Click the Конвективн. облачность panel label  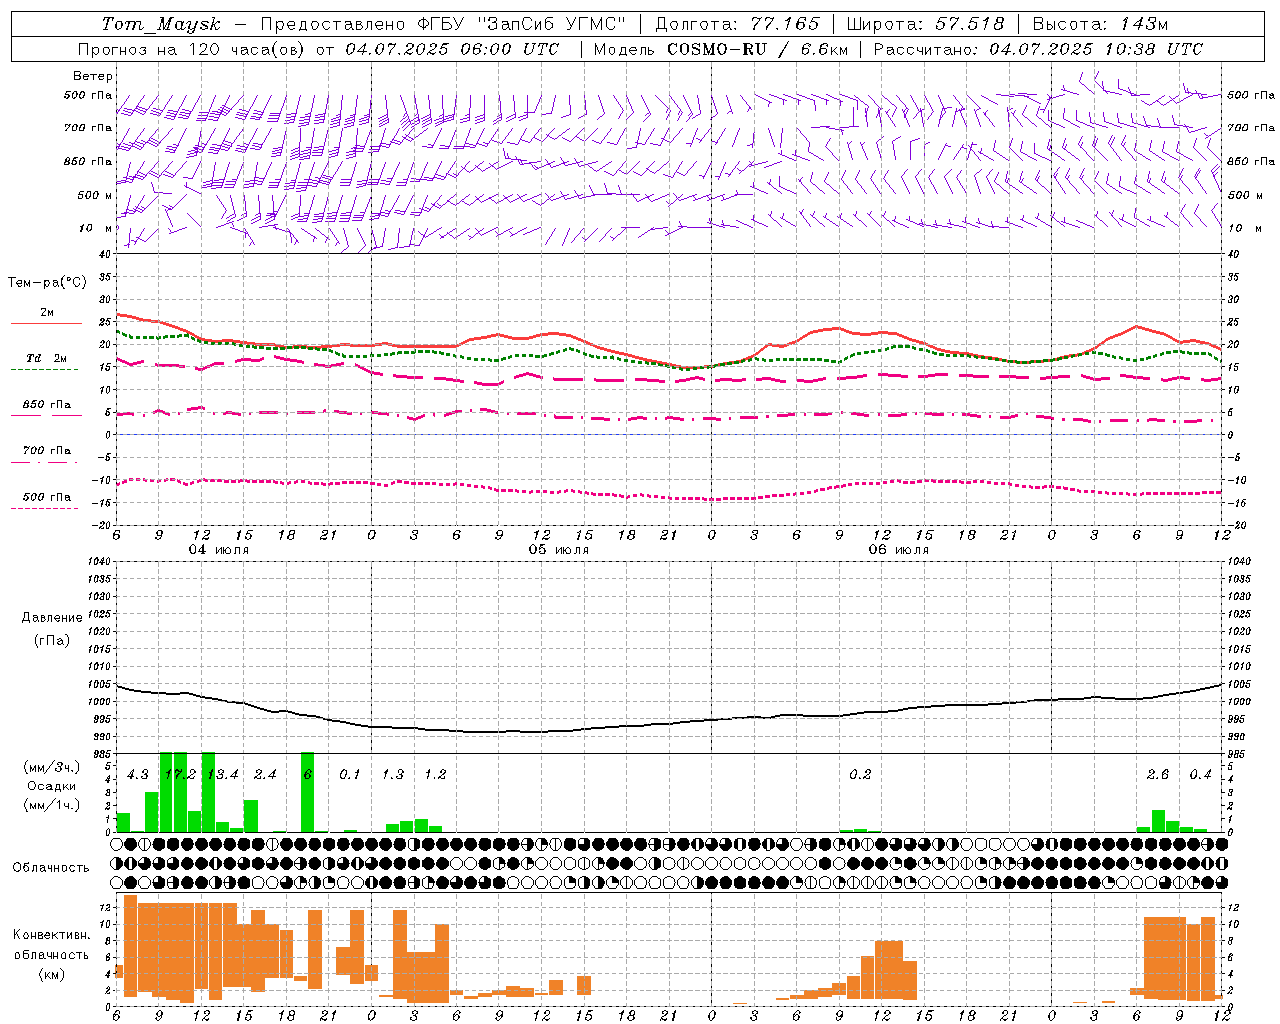coord(51,944)
